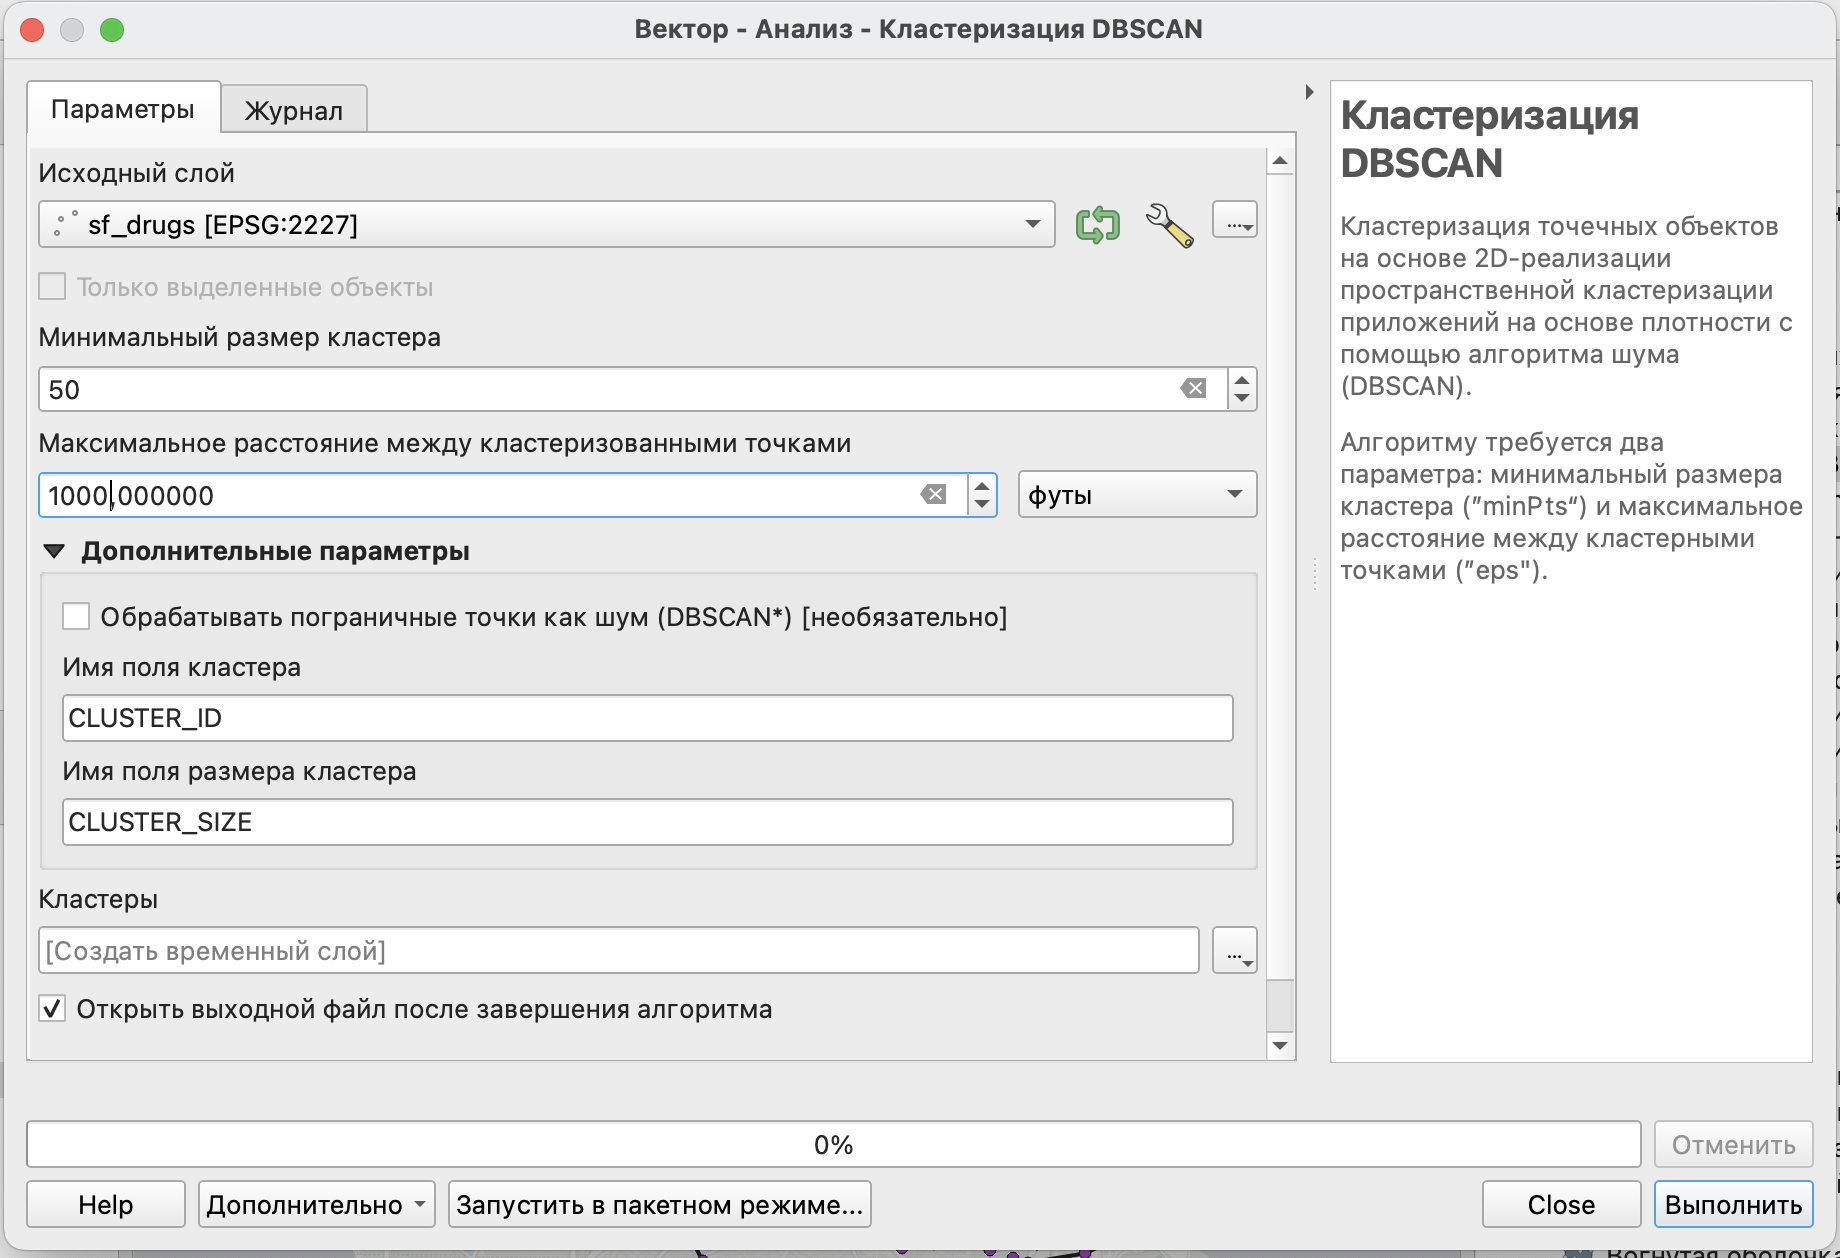Open the Дополнительно menu button
The image size is (1840, 1258).
317,1204
